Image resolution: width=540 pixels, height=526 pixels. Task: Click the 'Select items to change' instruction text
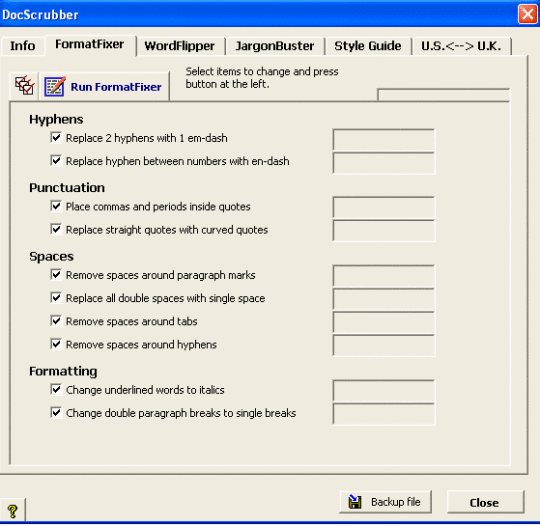point(262,78)
